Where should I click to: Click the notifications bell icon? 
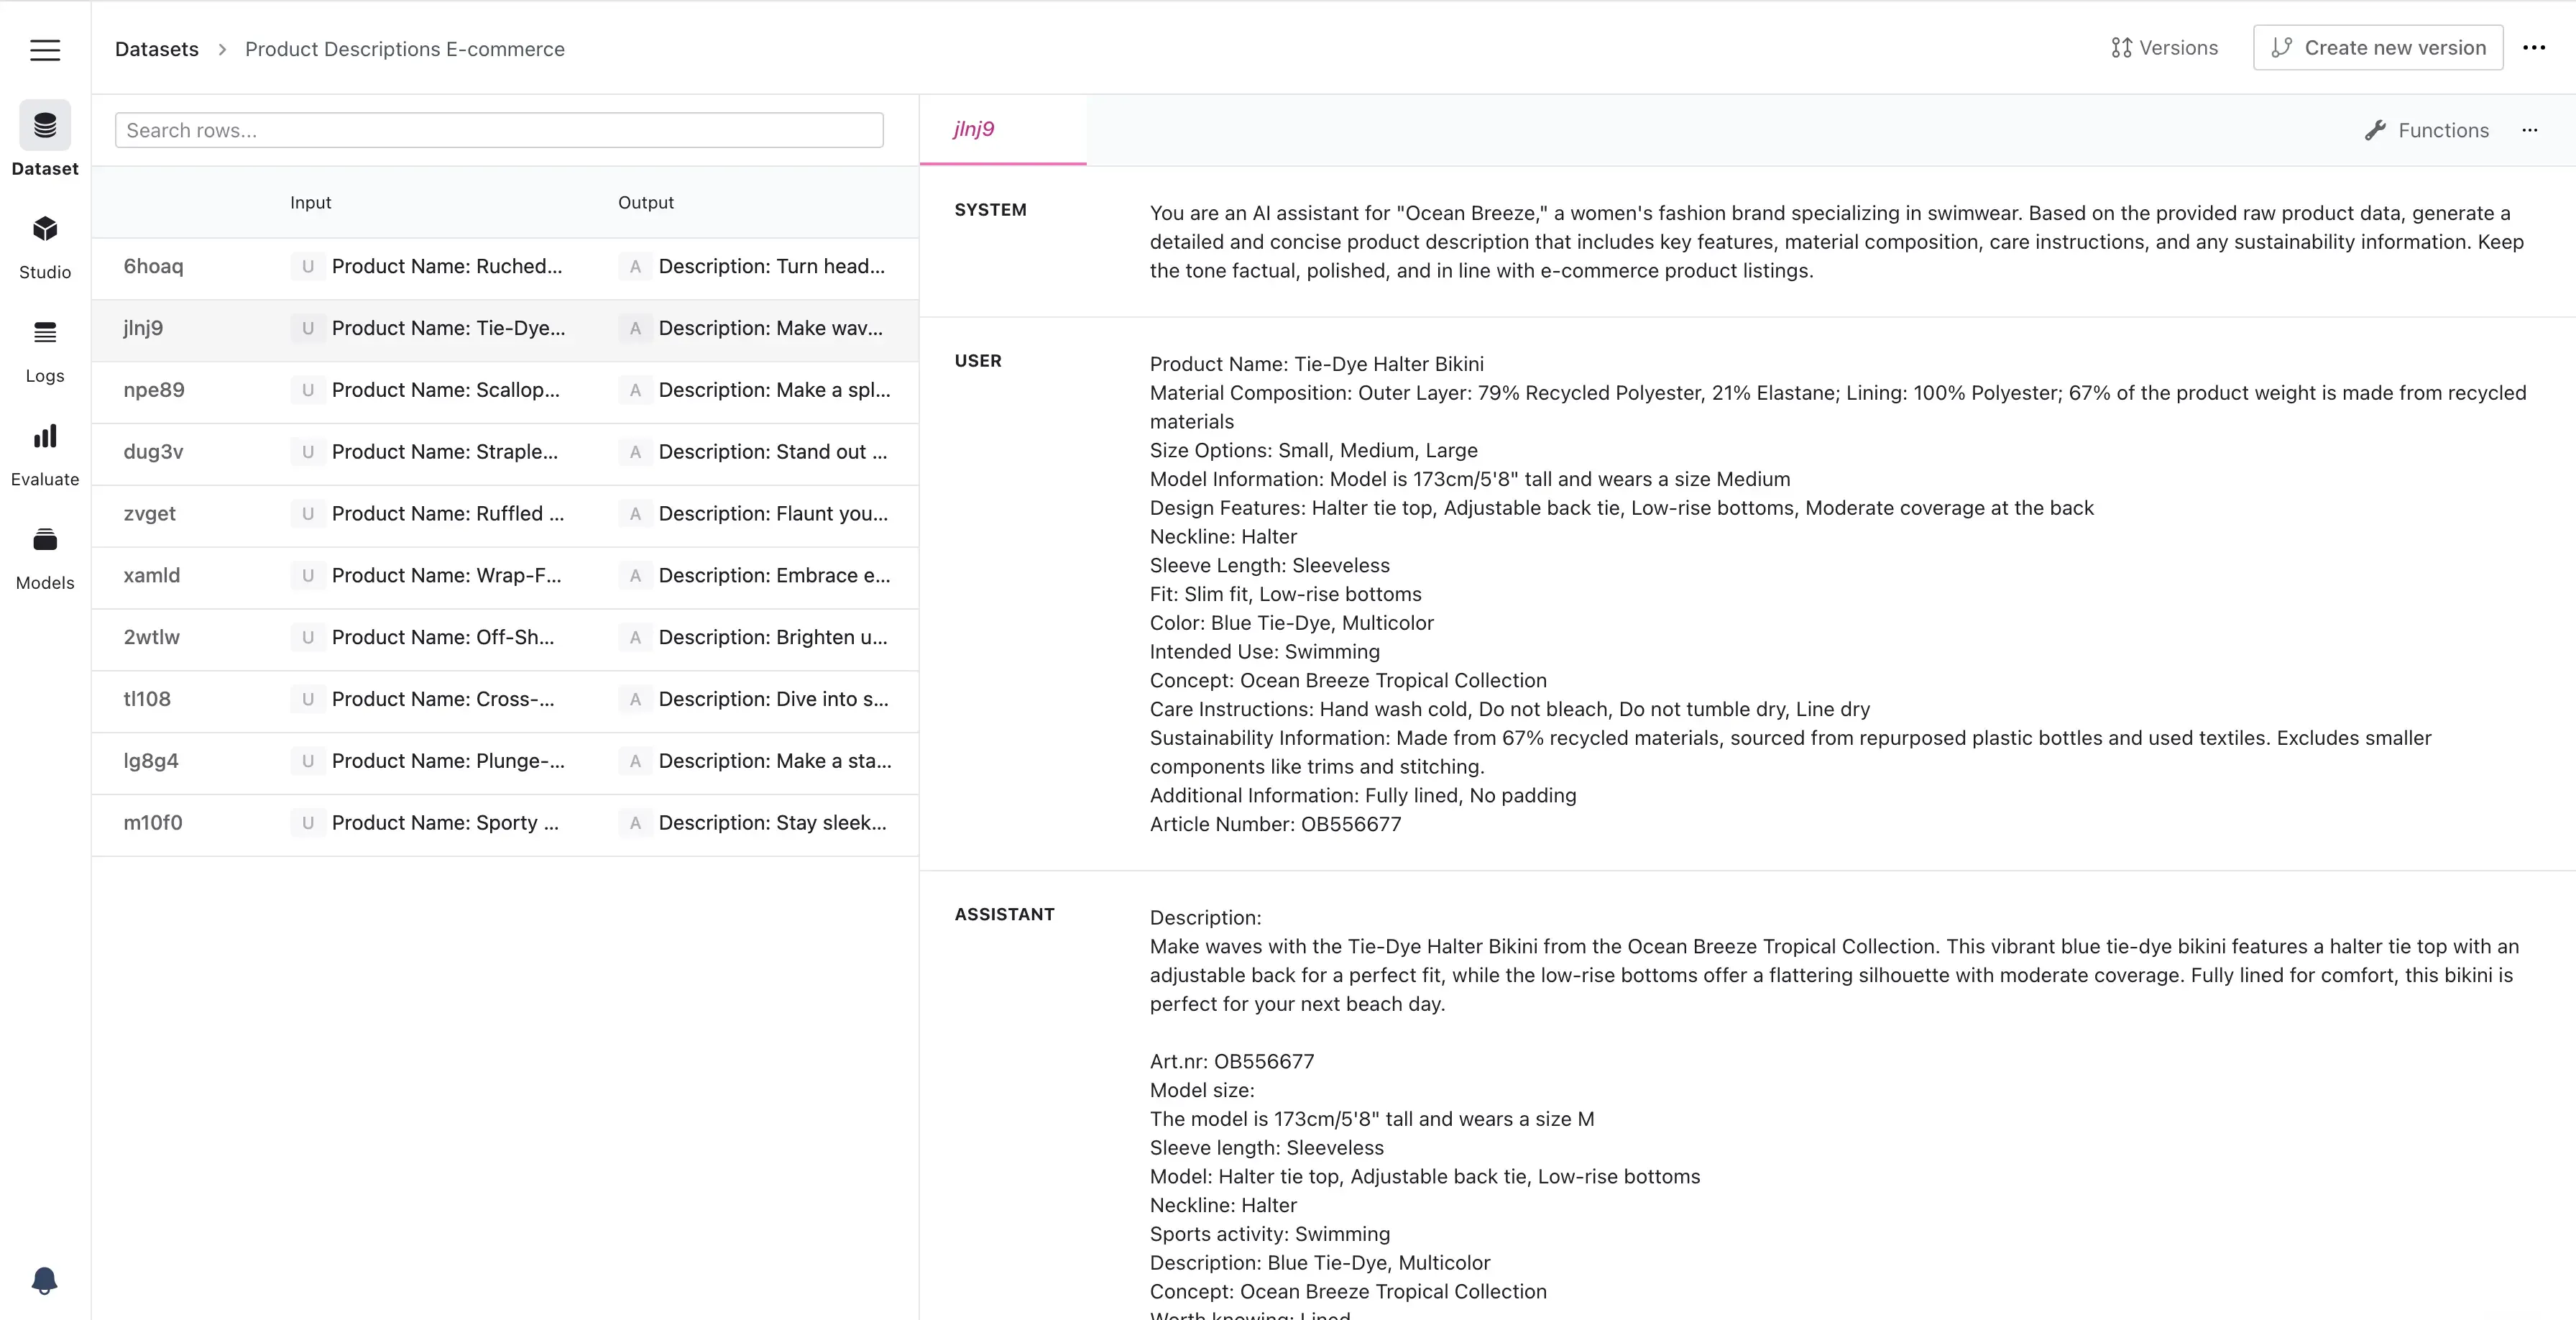45,1280
